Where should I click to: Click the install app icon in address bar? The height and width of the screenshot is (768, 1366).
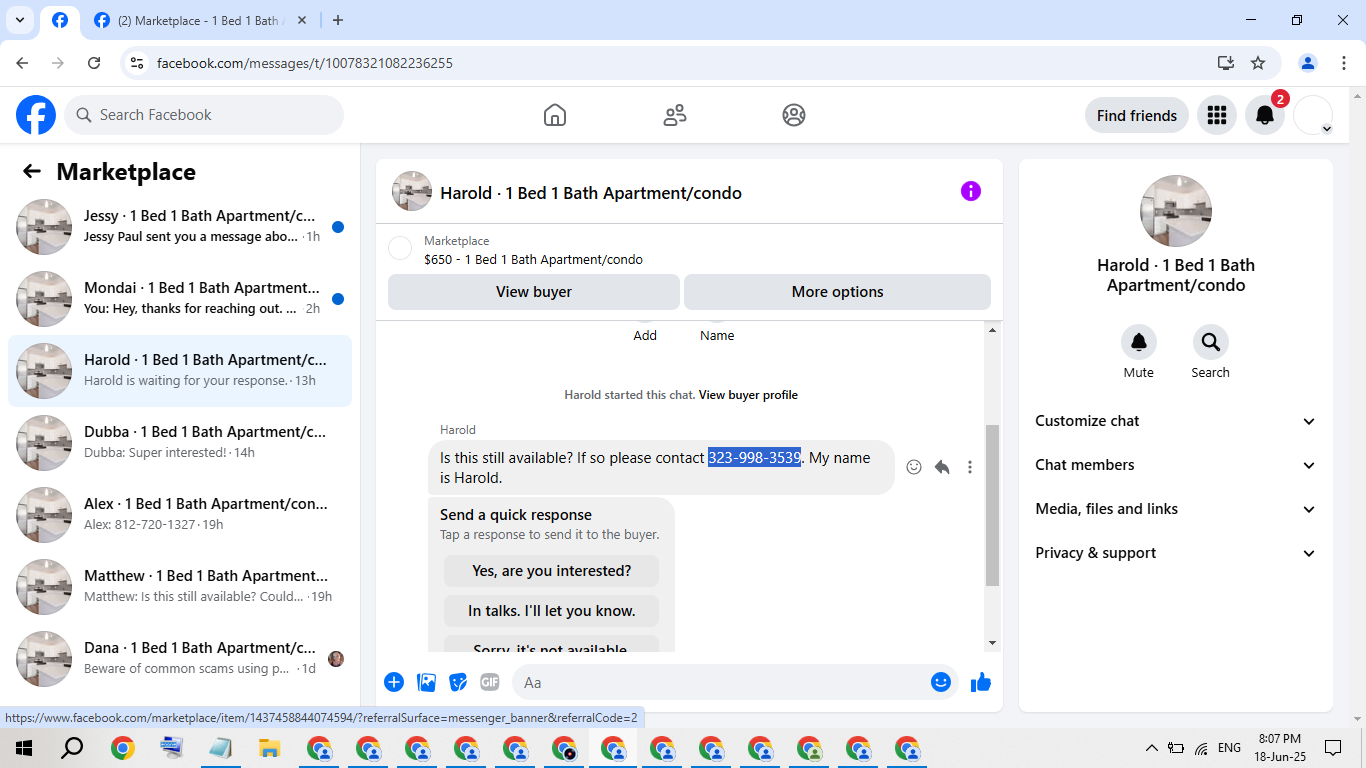click(x=1226, y=63)
